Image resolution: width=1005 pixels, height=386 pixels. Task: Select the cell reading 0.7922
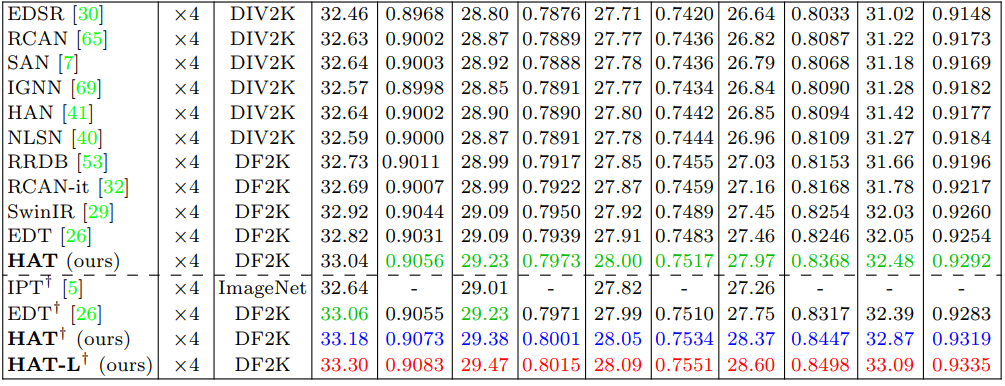click(x=551, y=187)
